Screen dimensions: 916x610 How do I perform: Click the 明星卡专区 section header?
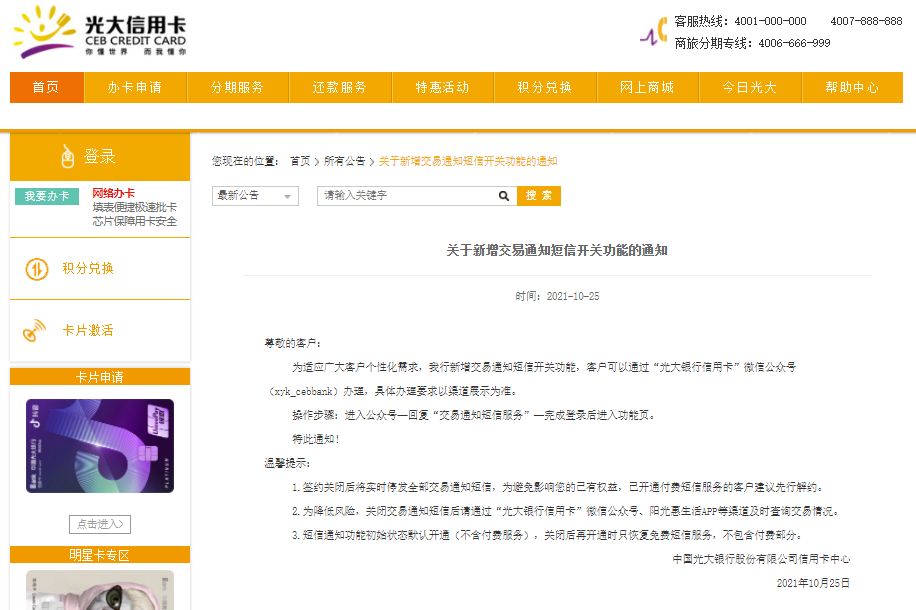pos(100,555)
